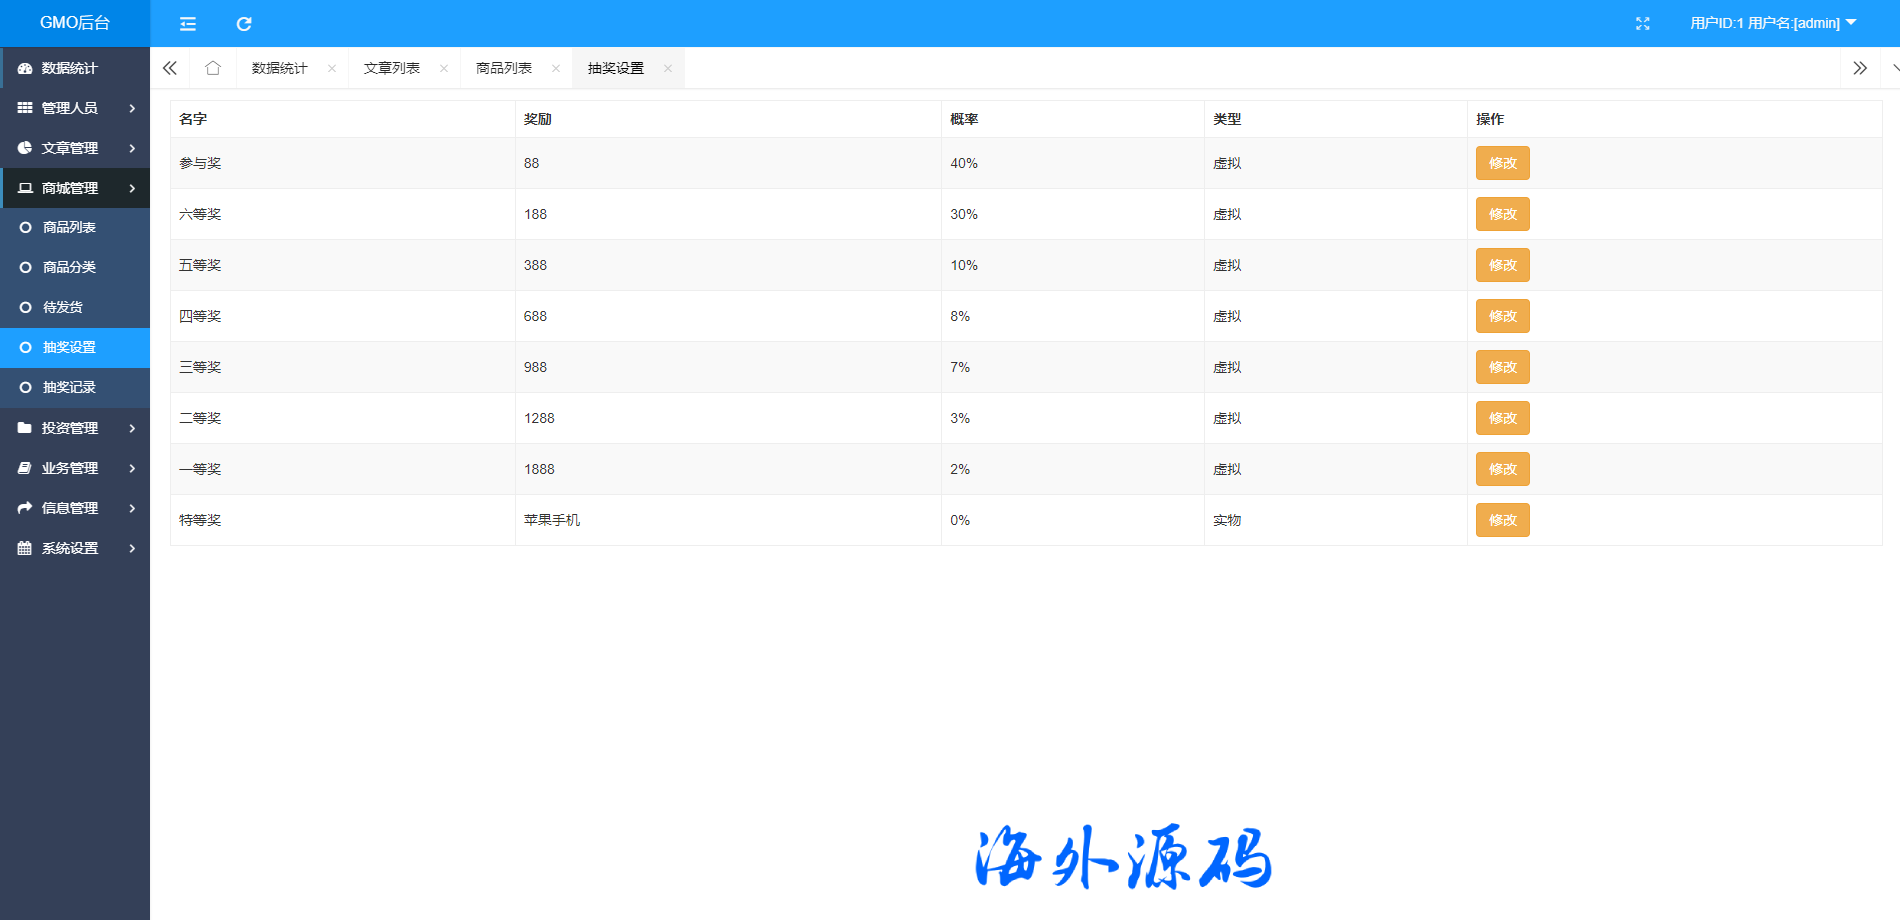Open 抽奖记录 in the sidebar
Image resolution: width=1900 pixels, height=920 pixels.
click(x=69, y=387)
